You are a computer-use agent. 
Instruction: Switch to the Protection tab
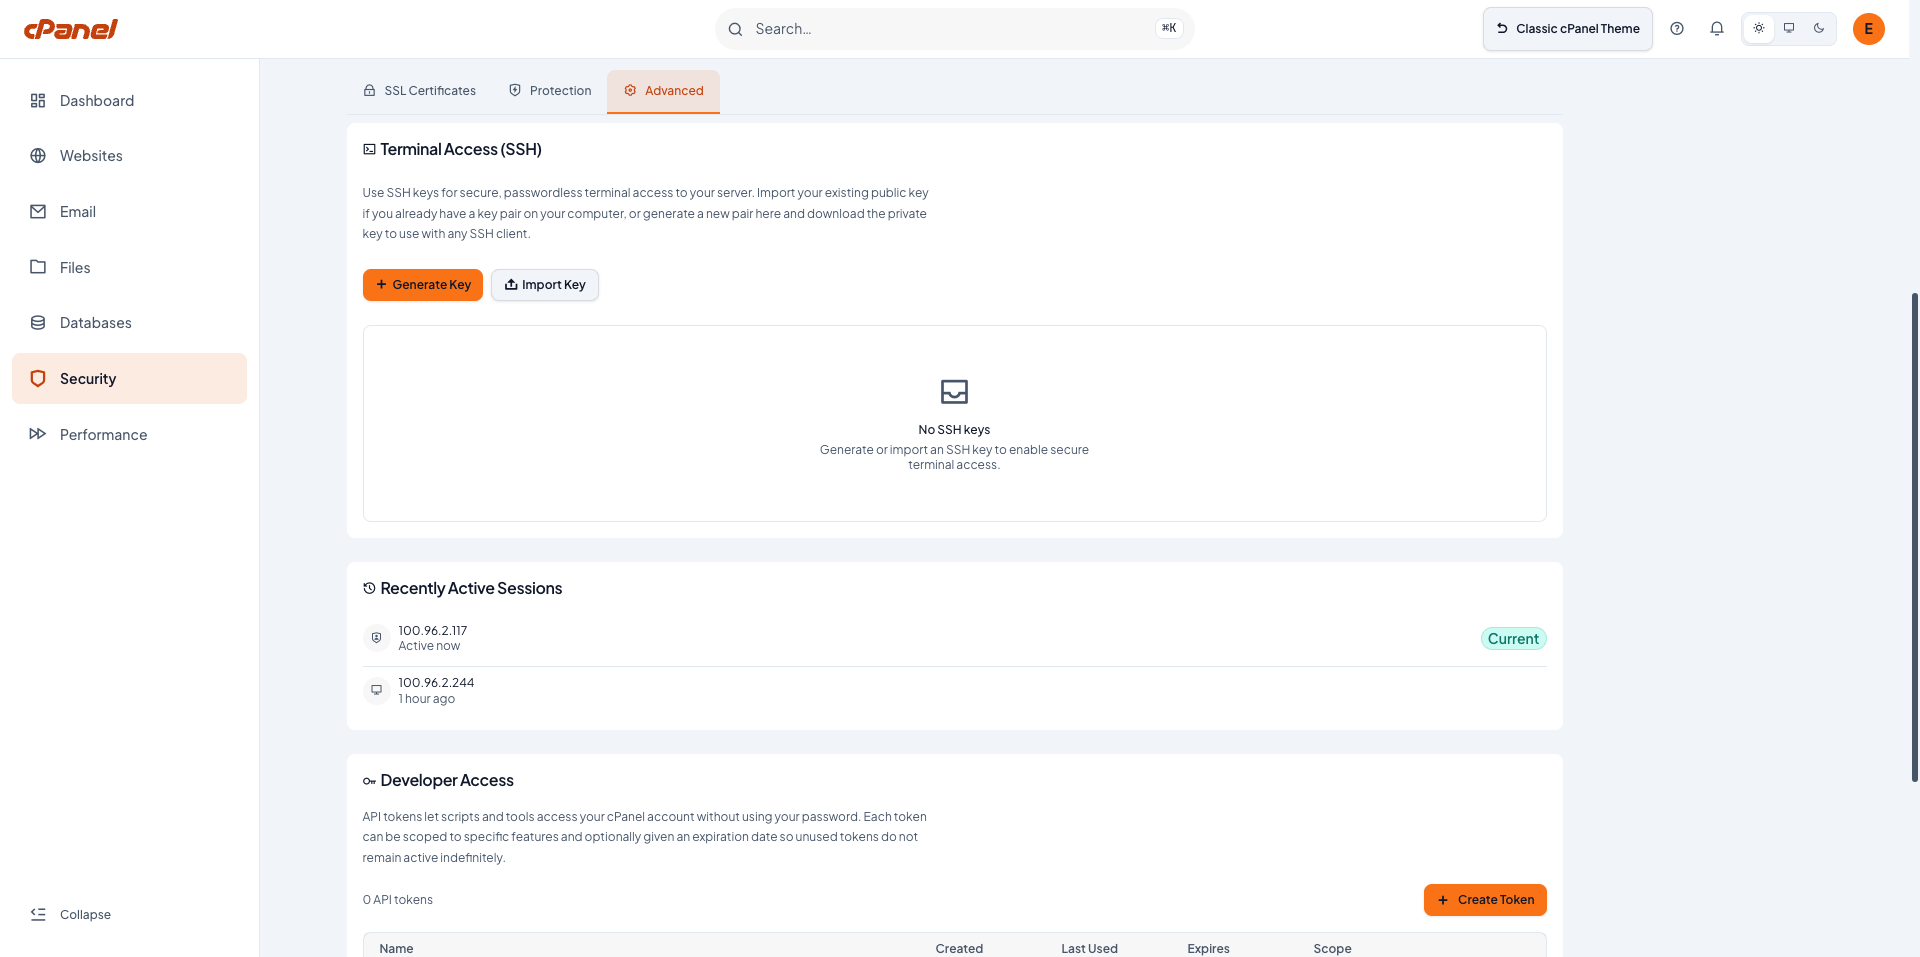point(550,91)
